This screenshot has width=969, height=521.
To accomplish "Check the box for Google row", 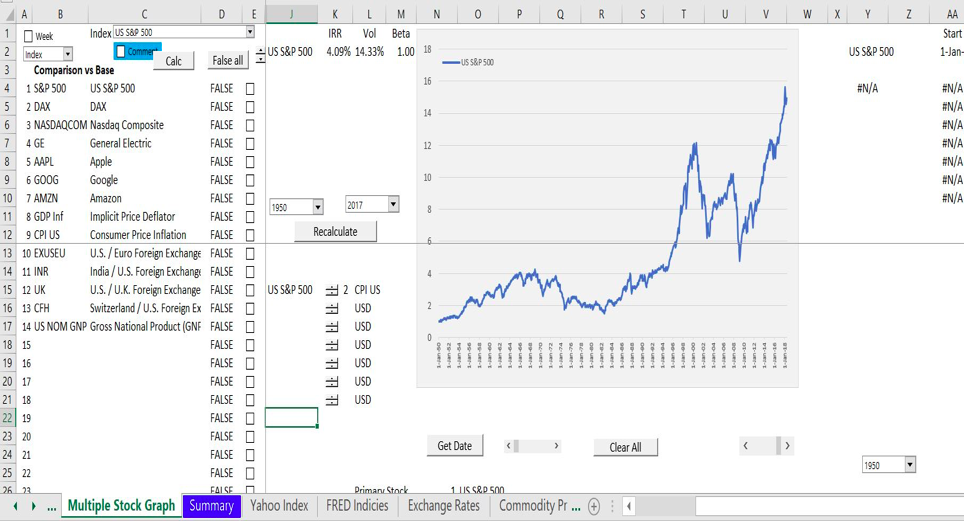I will tap(250, 180).
